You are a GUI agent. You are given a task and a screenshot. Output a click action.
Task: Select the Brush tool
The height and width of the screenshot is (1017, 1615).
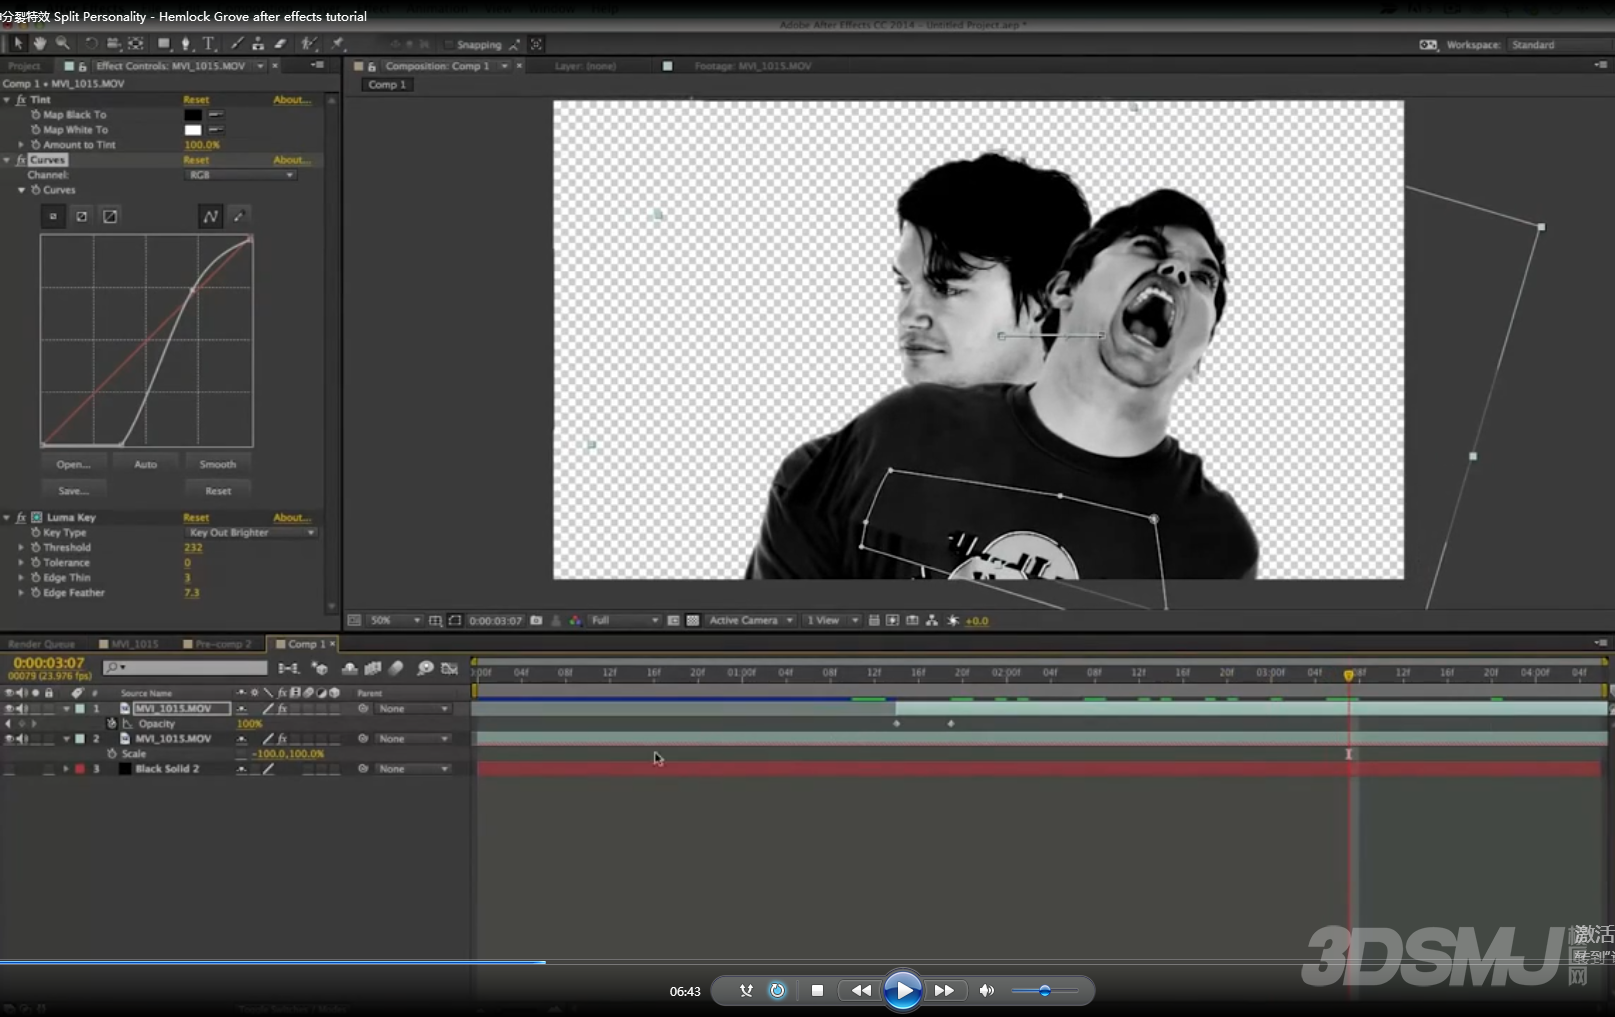click(237, 44)
